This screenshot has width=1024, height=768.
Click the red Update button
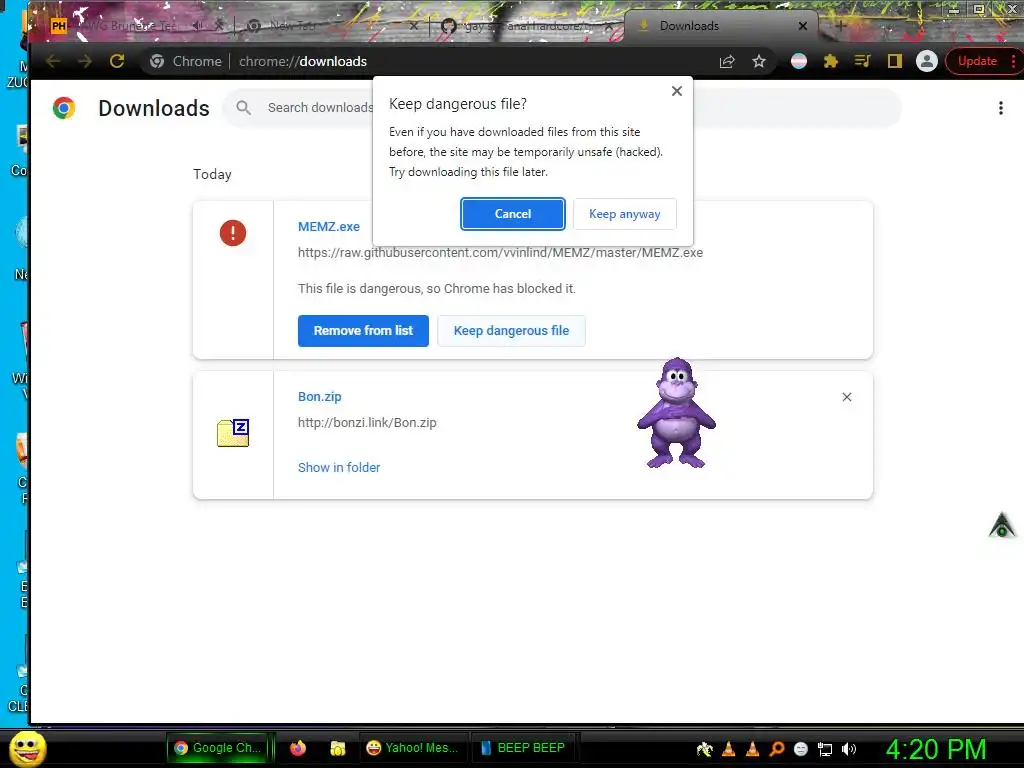click(978, 61)
